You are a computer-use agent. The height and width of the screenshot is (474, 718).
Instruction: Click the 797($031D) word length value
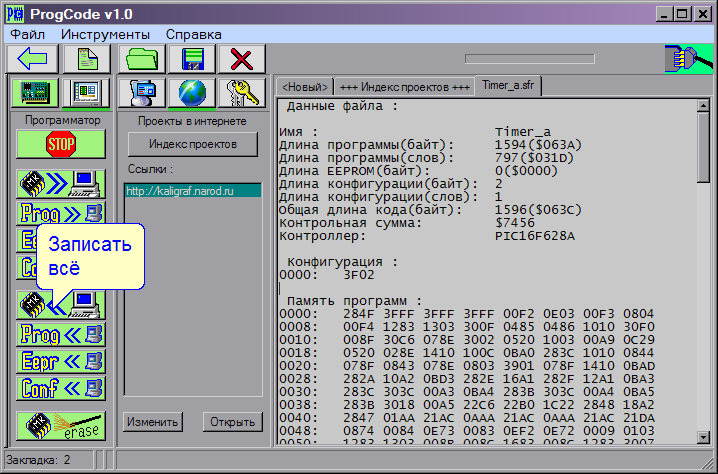pos(534,158)
